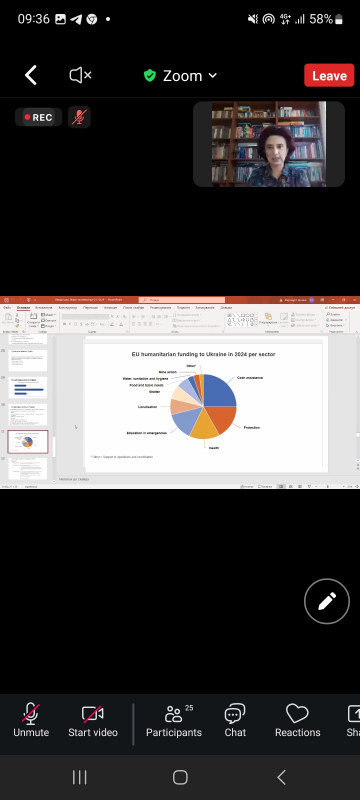Image resolution: width=360 pixels, height=800 pixels.
Task: Open the Reactions menu
Action: coord(297,720)
